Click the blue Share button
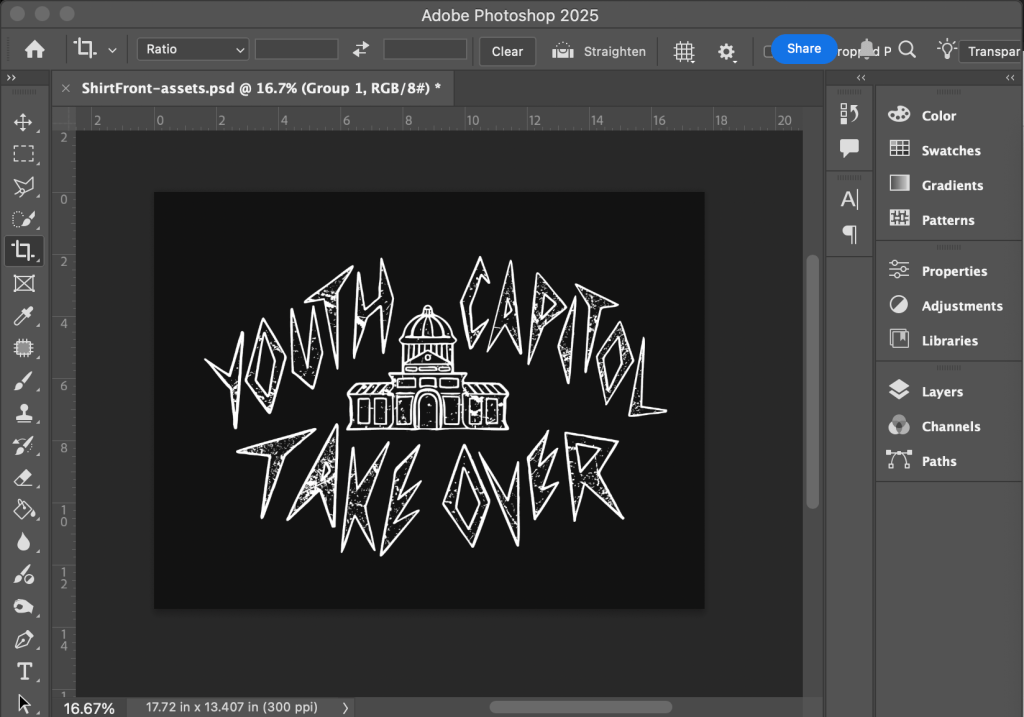Image resolution: width=1024 pixels, height=717 pixels. tap(803, 48)
